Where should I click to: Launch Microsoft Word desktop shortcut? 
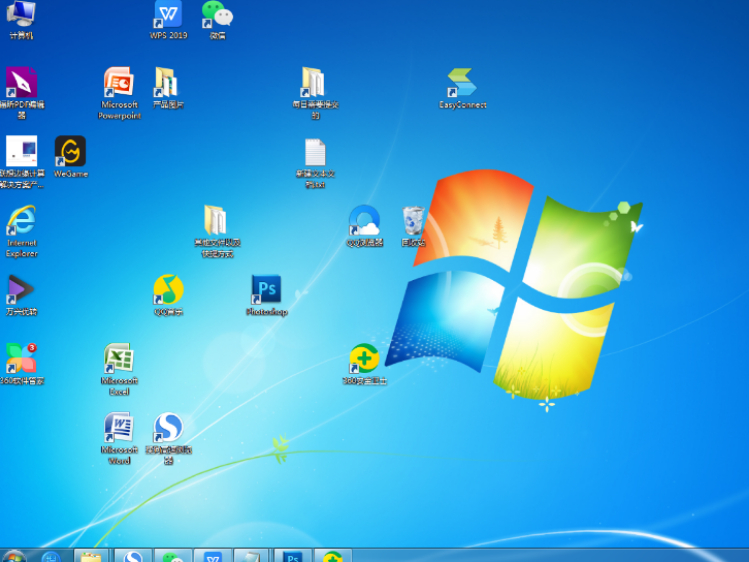pyautogui.click(x=119, y=438)
